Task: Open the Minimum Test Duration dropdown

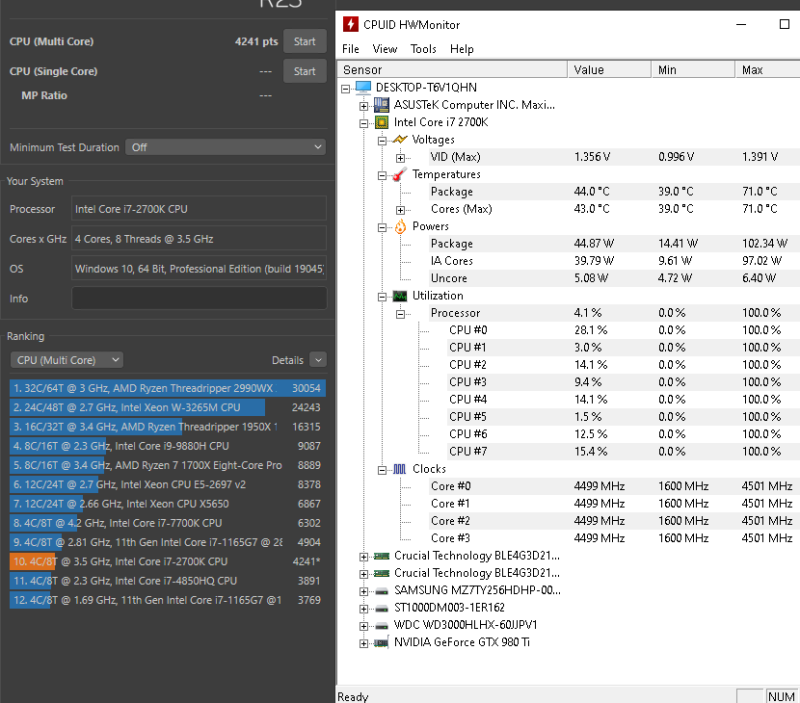Action: 226,147
